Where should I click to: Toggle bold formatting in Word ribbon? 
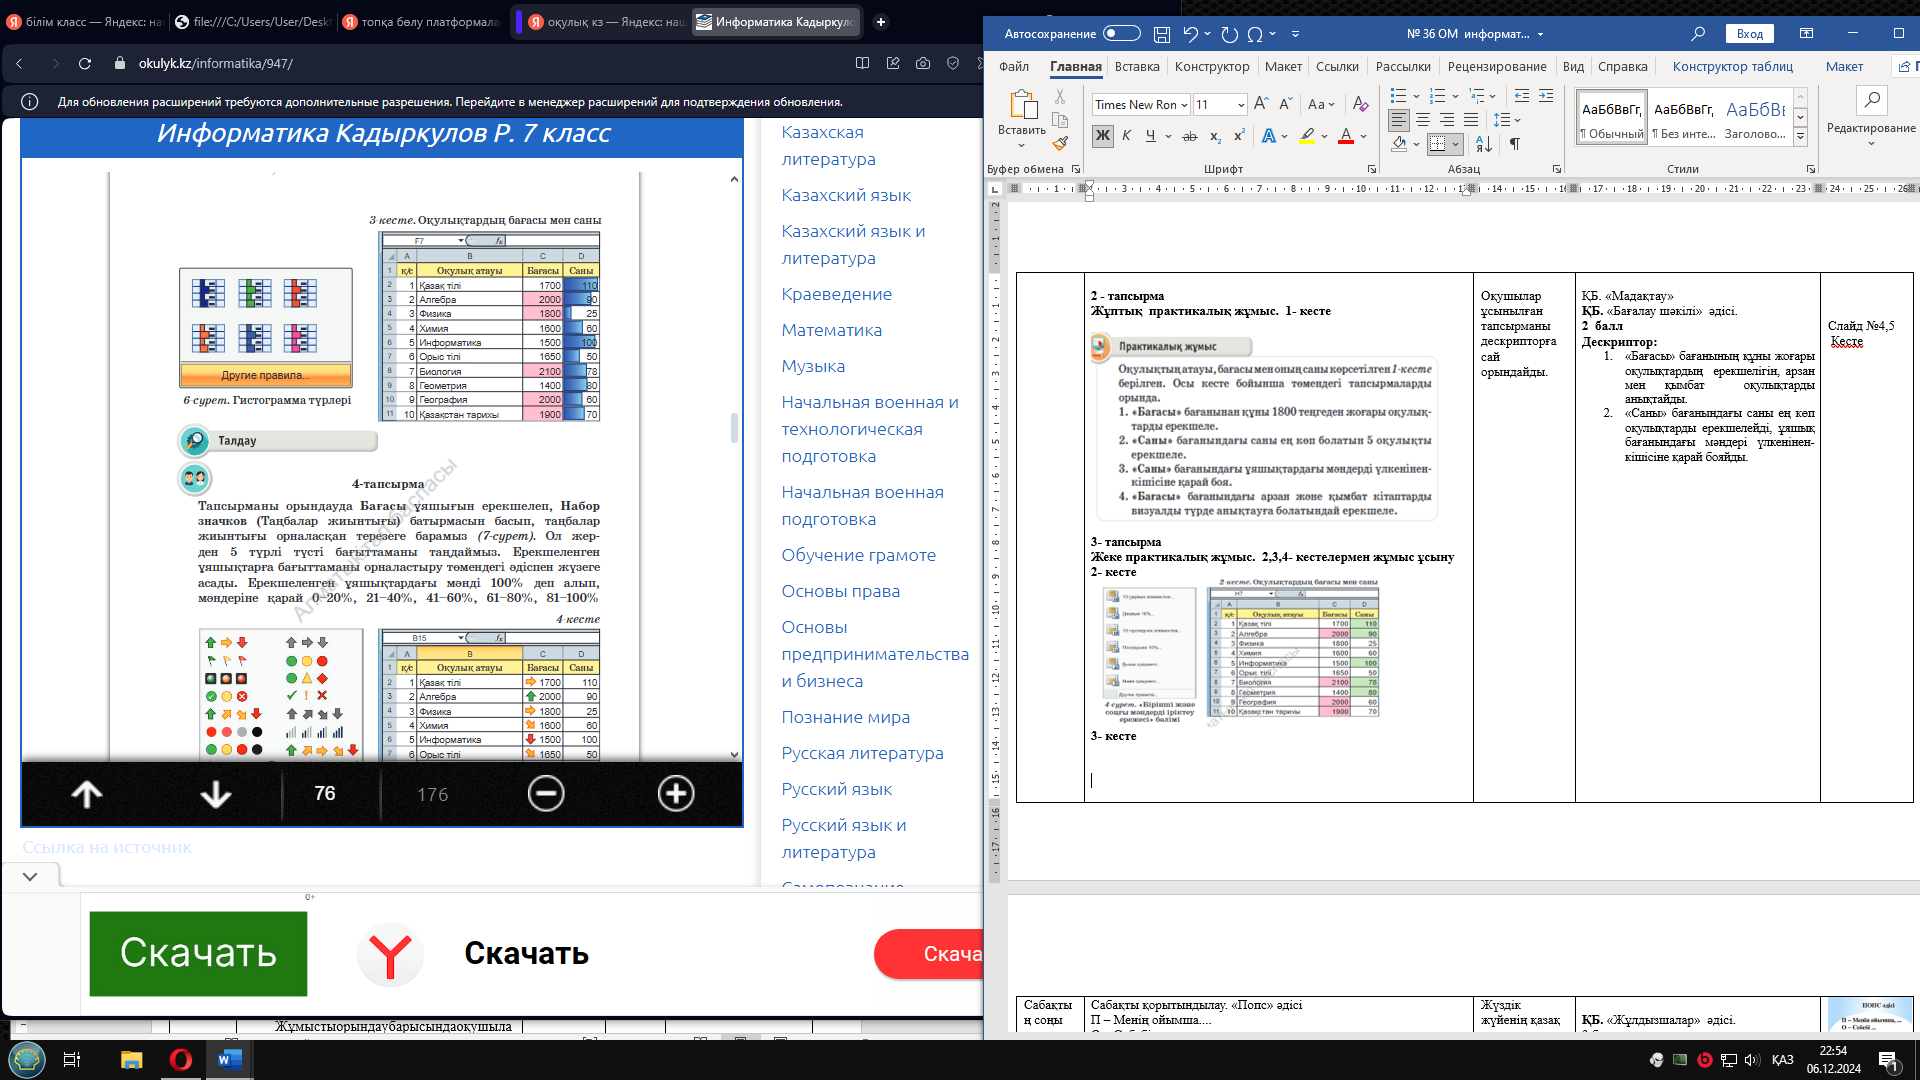point(1102,136)
